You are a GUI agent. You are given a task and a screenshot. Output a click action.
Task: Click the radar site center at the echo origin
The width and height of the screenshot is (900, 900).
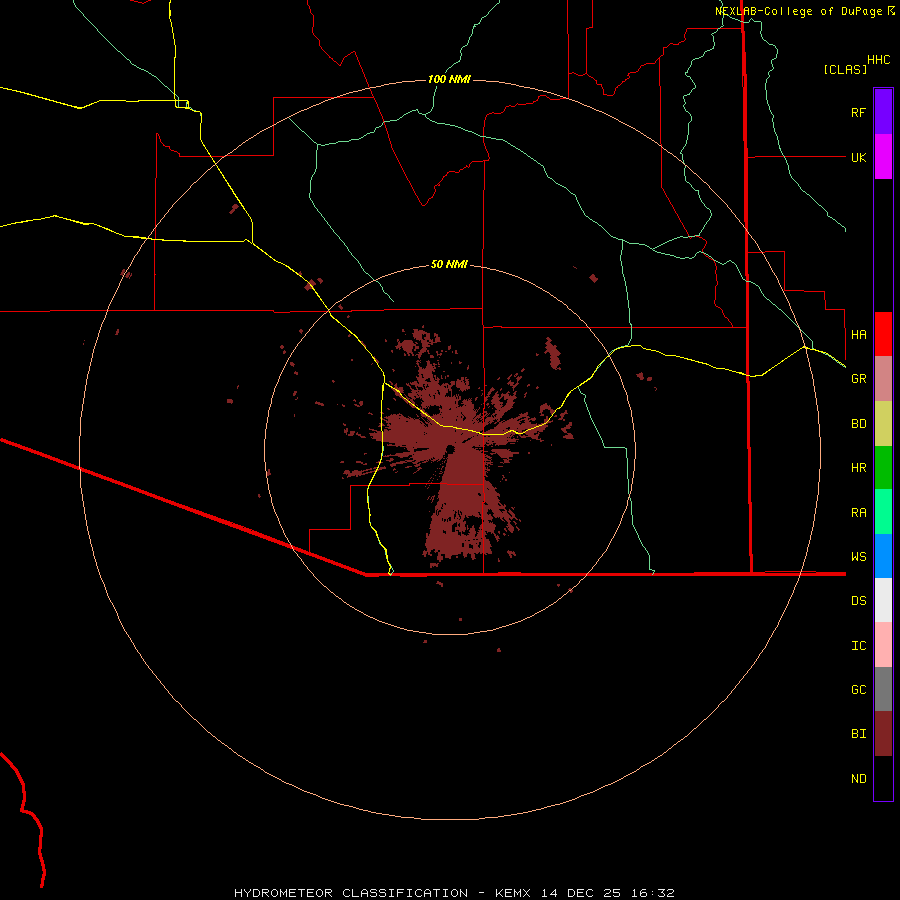[x=451, y=449]
